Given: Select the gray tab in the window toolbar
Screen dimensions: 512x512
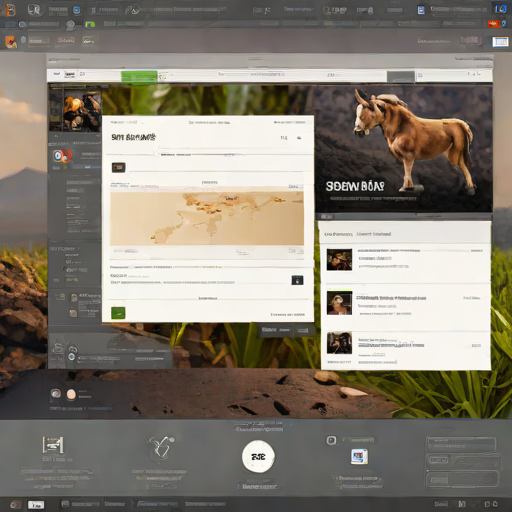Looking at the screenshot, I should click(400, 77).
